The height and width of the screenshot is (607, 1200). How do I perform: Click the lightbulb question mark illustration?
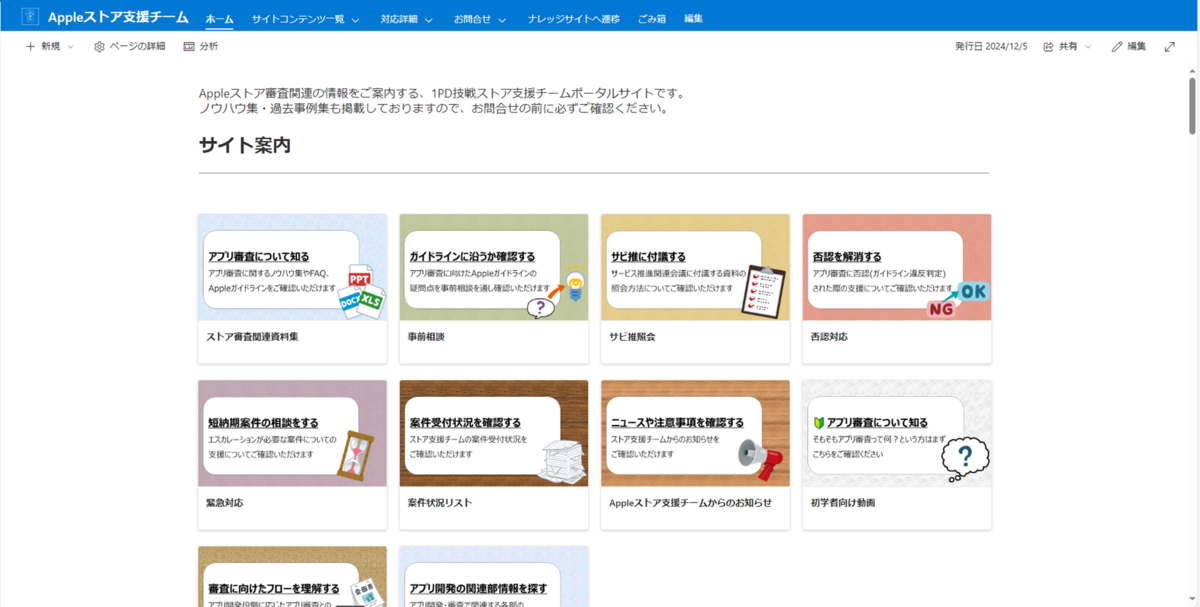[556, 293]
